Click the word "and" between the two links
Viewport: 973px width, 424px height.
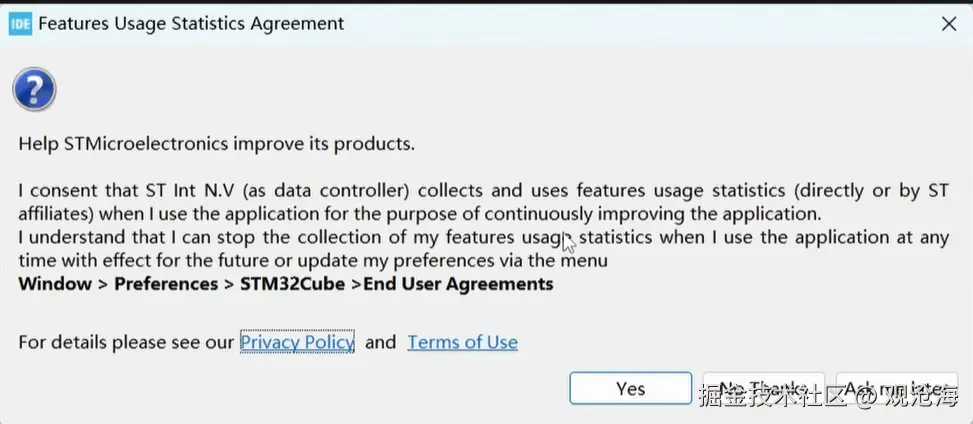click(x=380, y=342)
